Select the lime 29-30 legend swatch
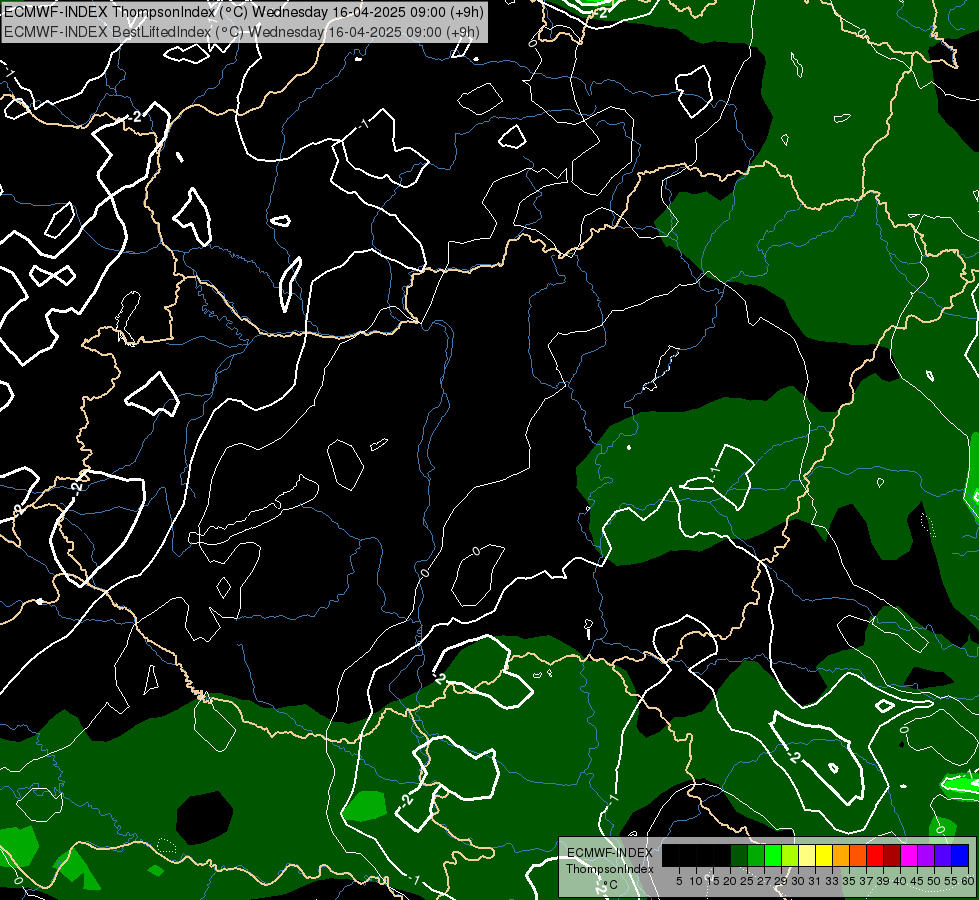This screenshot has height=900, width=979. pyautogui.click(x=790, y=855)
